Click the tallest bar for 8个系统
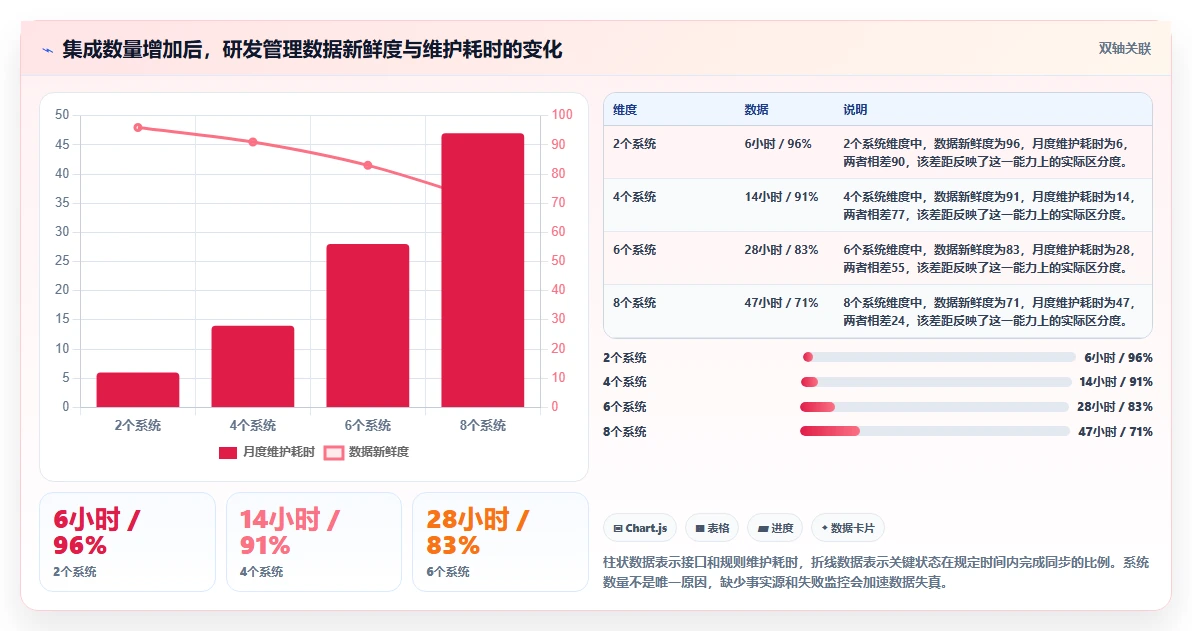This screenshot has width=1192, height=631. pos(483,270)
